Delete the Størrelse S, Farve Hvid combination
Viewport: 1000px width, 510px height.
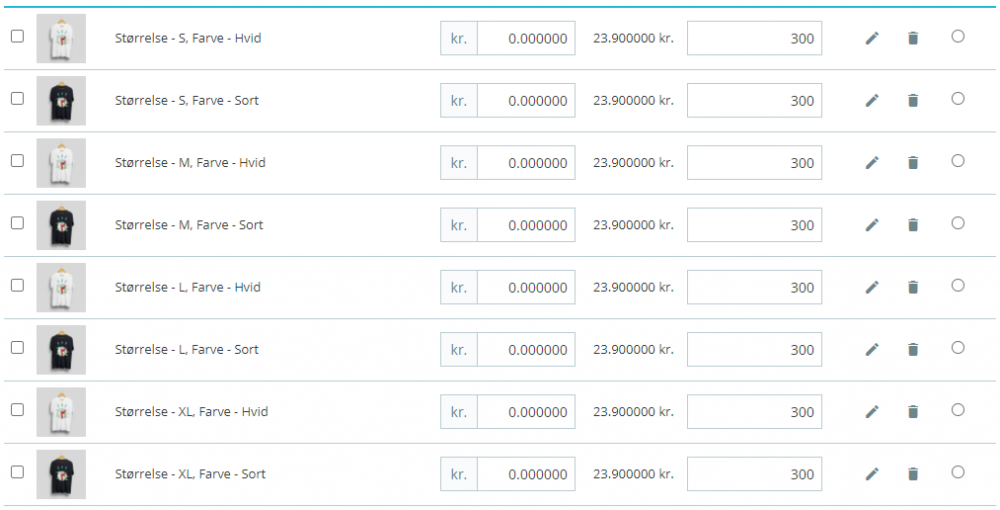[x=912, y=38]
